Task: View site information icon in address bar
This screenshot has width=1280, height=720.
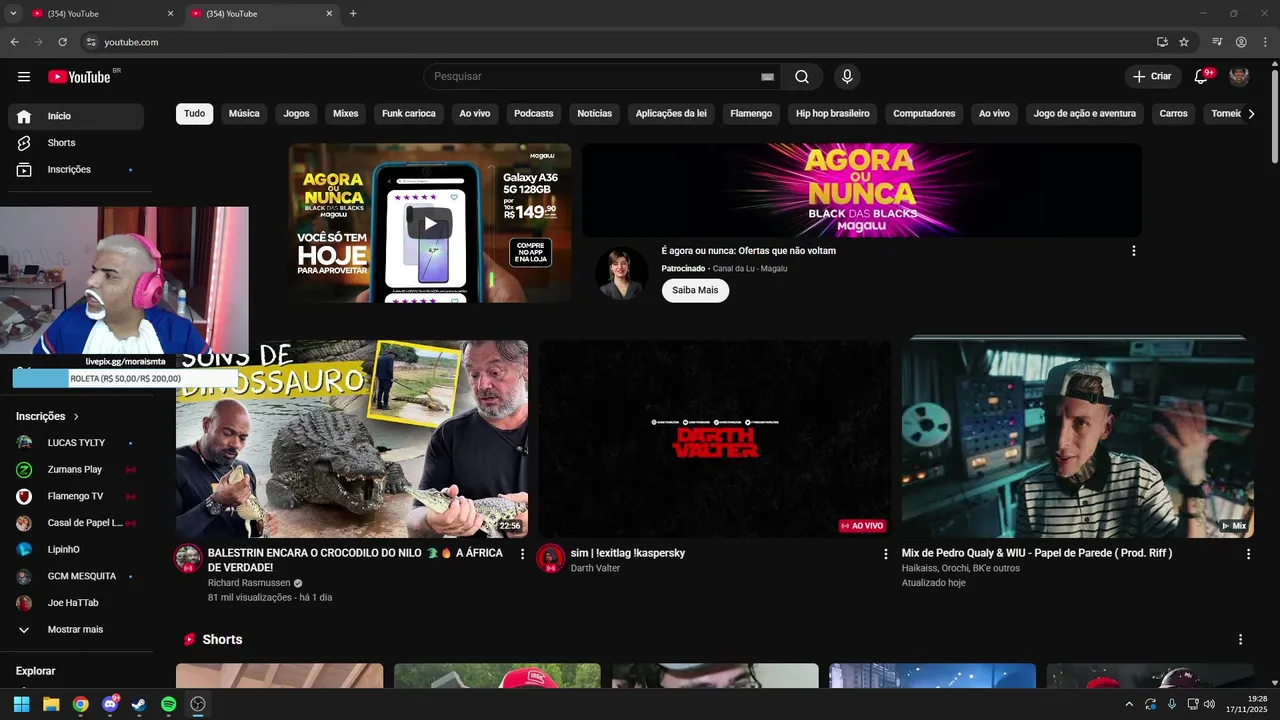Action: (x=91, y=42)
